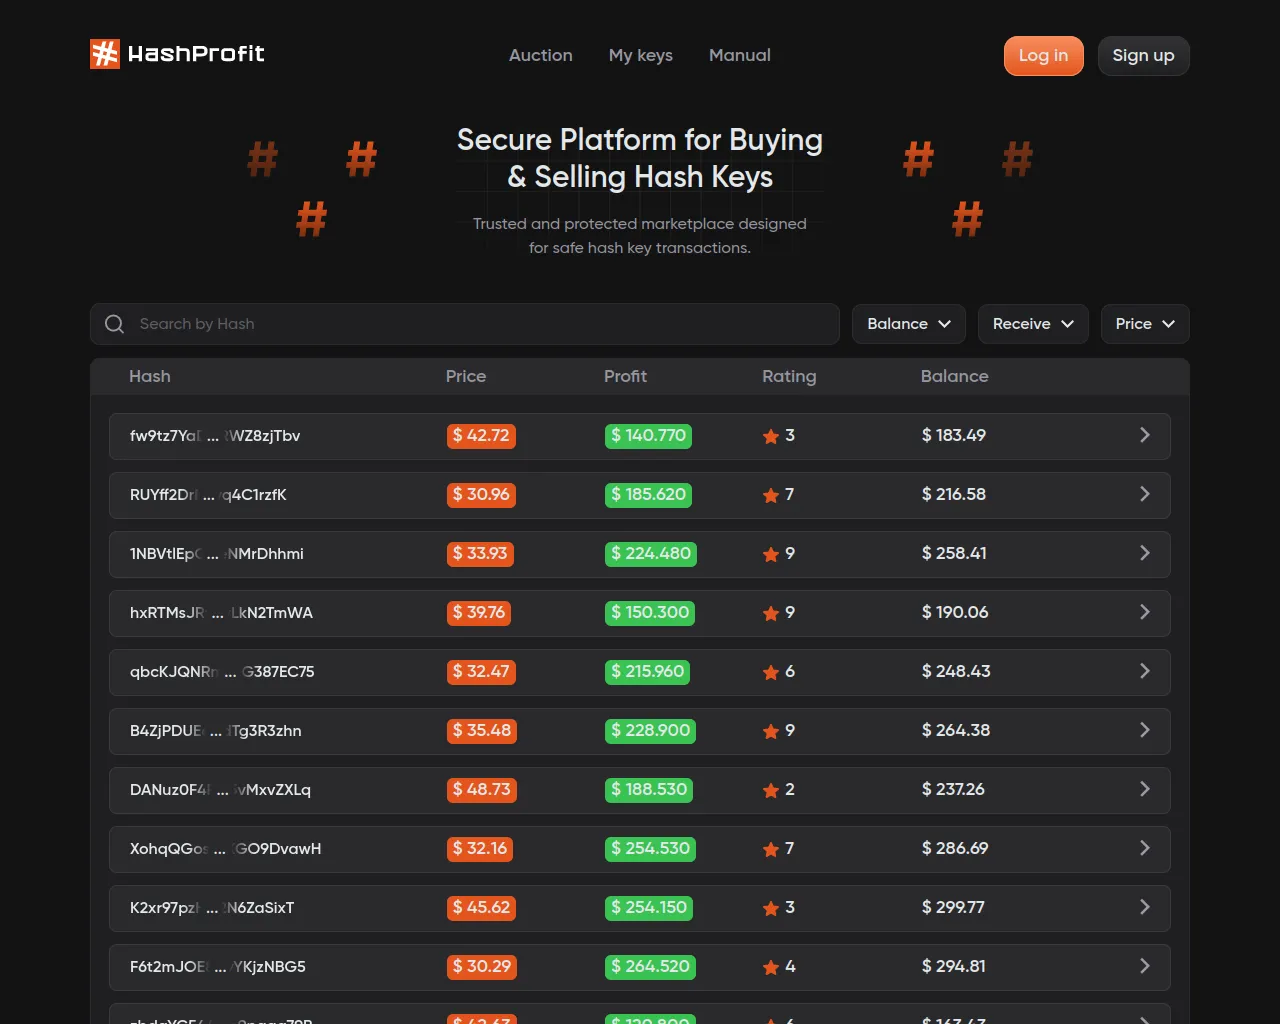The image size is (1280, 1024).
Task: Click the search magnifier icon
Action: pyautogui.click(x=115, y=324)
